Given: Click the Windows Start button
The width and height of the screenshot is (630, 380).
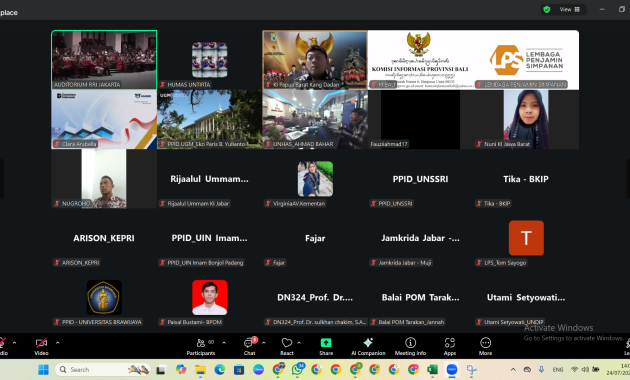Looking at the screenshot, I should click(x=43, y=370).
